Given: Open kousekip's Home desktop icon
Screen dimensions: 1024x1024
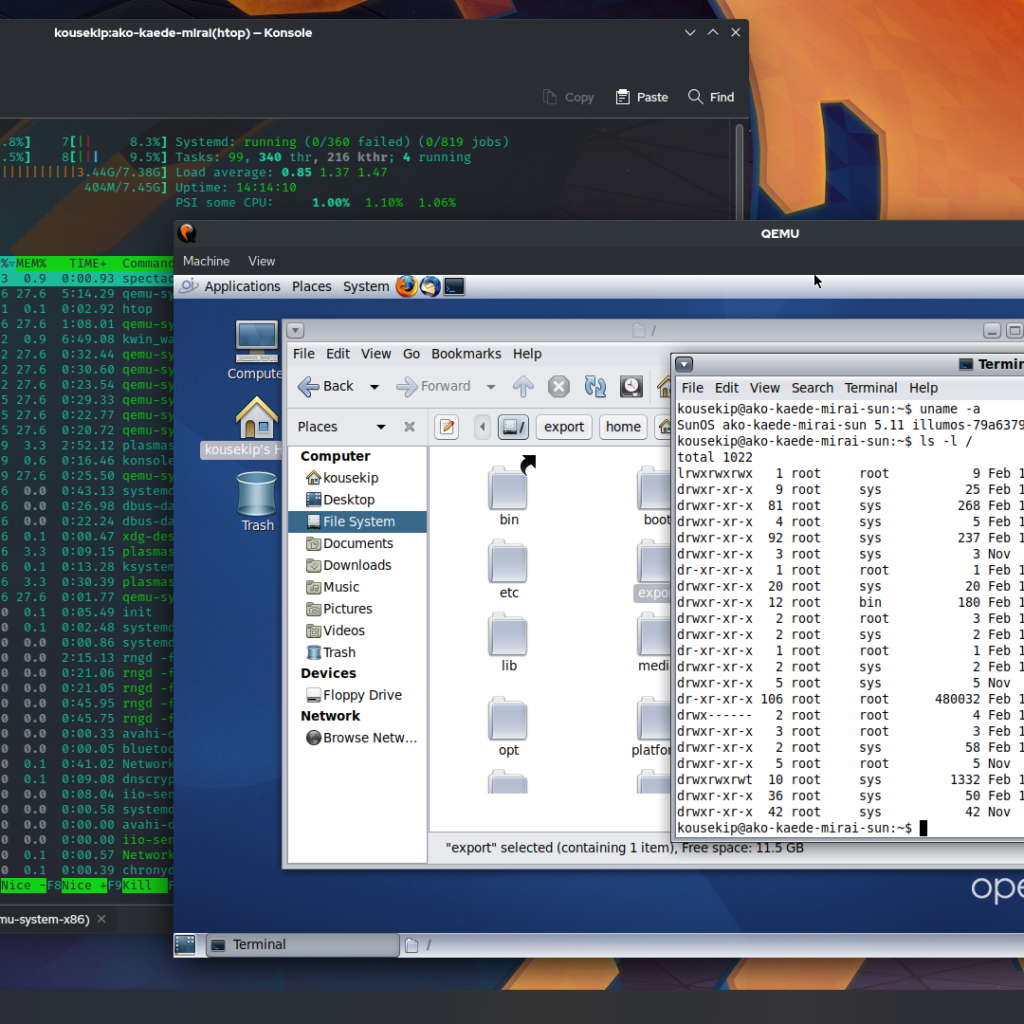Looking at the screenshot, I should (x=248, y=426).
